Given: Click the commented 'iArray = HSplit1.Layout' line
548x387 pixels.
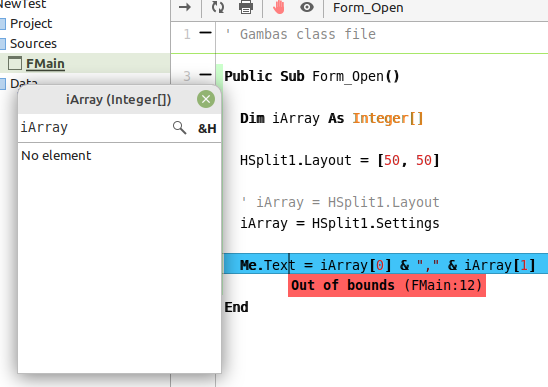Looking at the screenshot, I should [340, 202].
